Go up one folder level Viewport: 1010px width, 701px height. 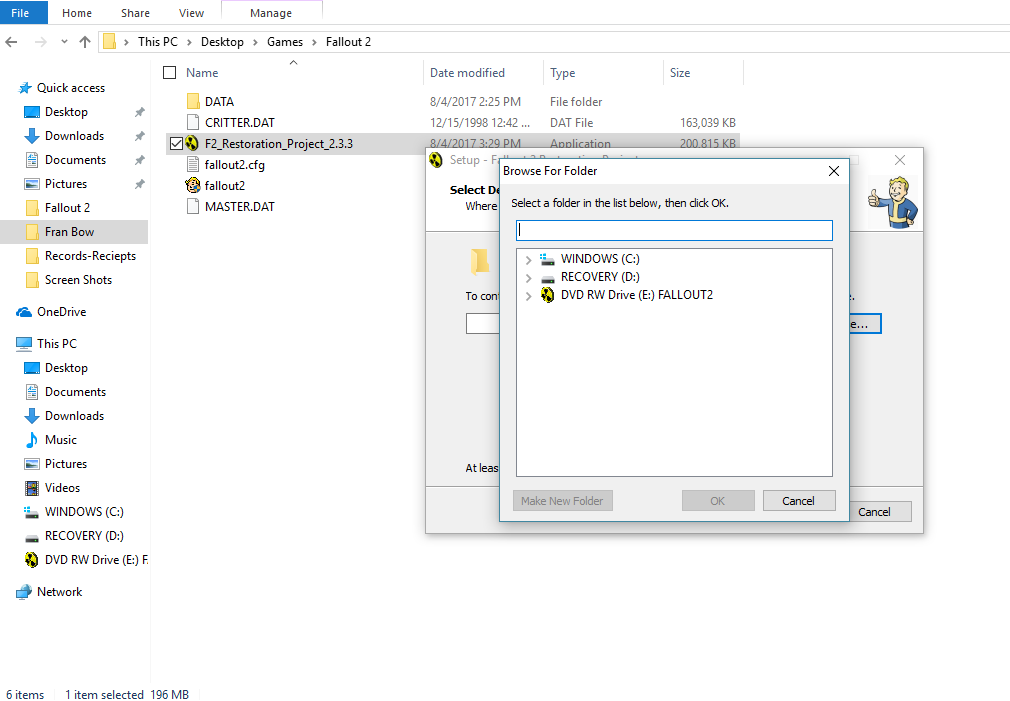pyautogui.click(x=84, y=42)
